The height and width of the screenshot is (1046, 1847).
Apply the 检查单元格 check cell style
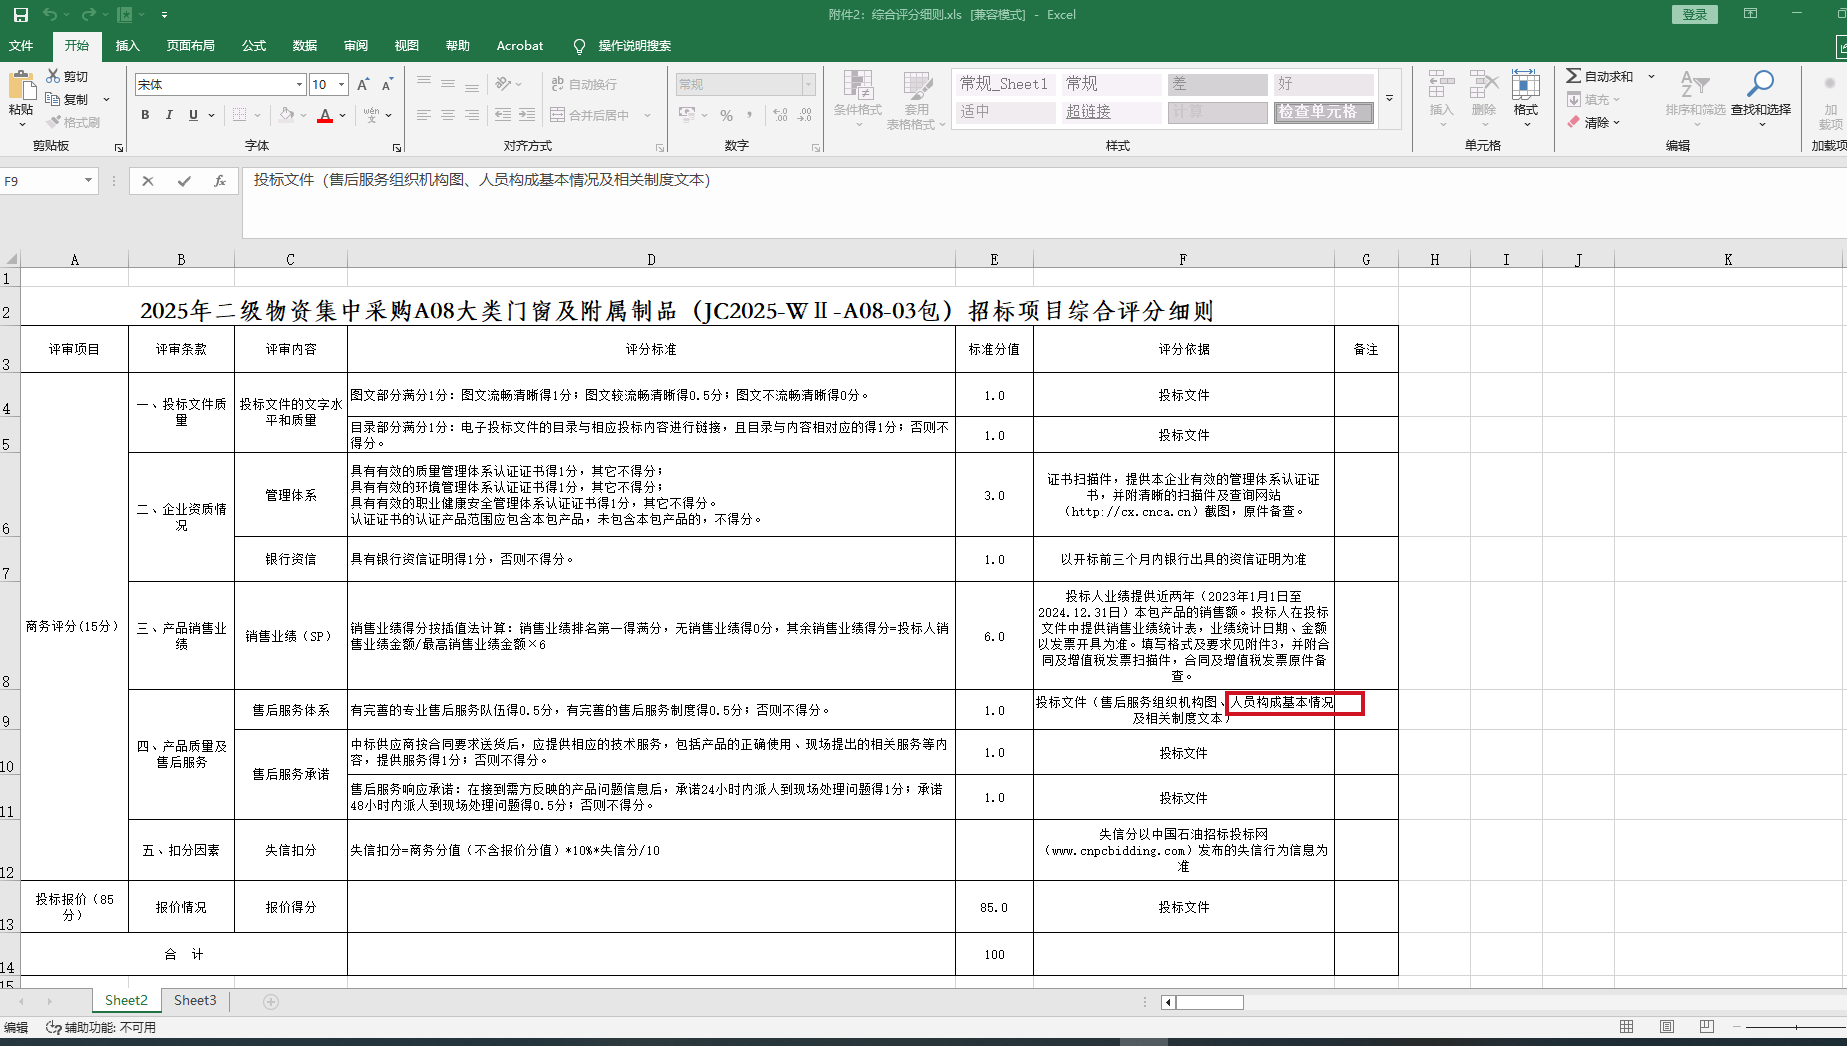click(x=1323, y=112)
